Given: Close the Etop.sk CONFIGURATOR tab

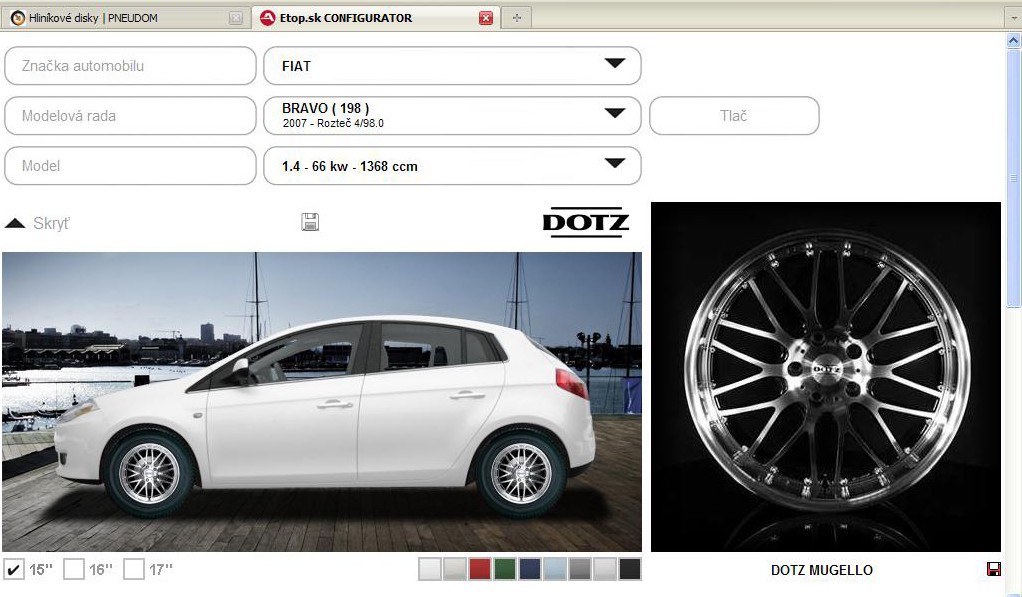Looking at the screenshot, I should 486,18.
